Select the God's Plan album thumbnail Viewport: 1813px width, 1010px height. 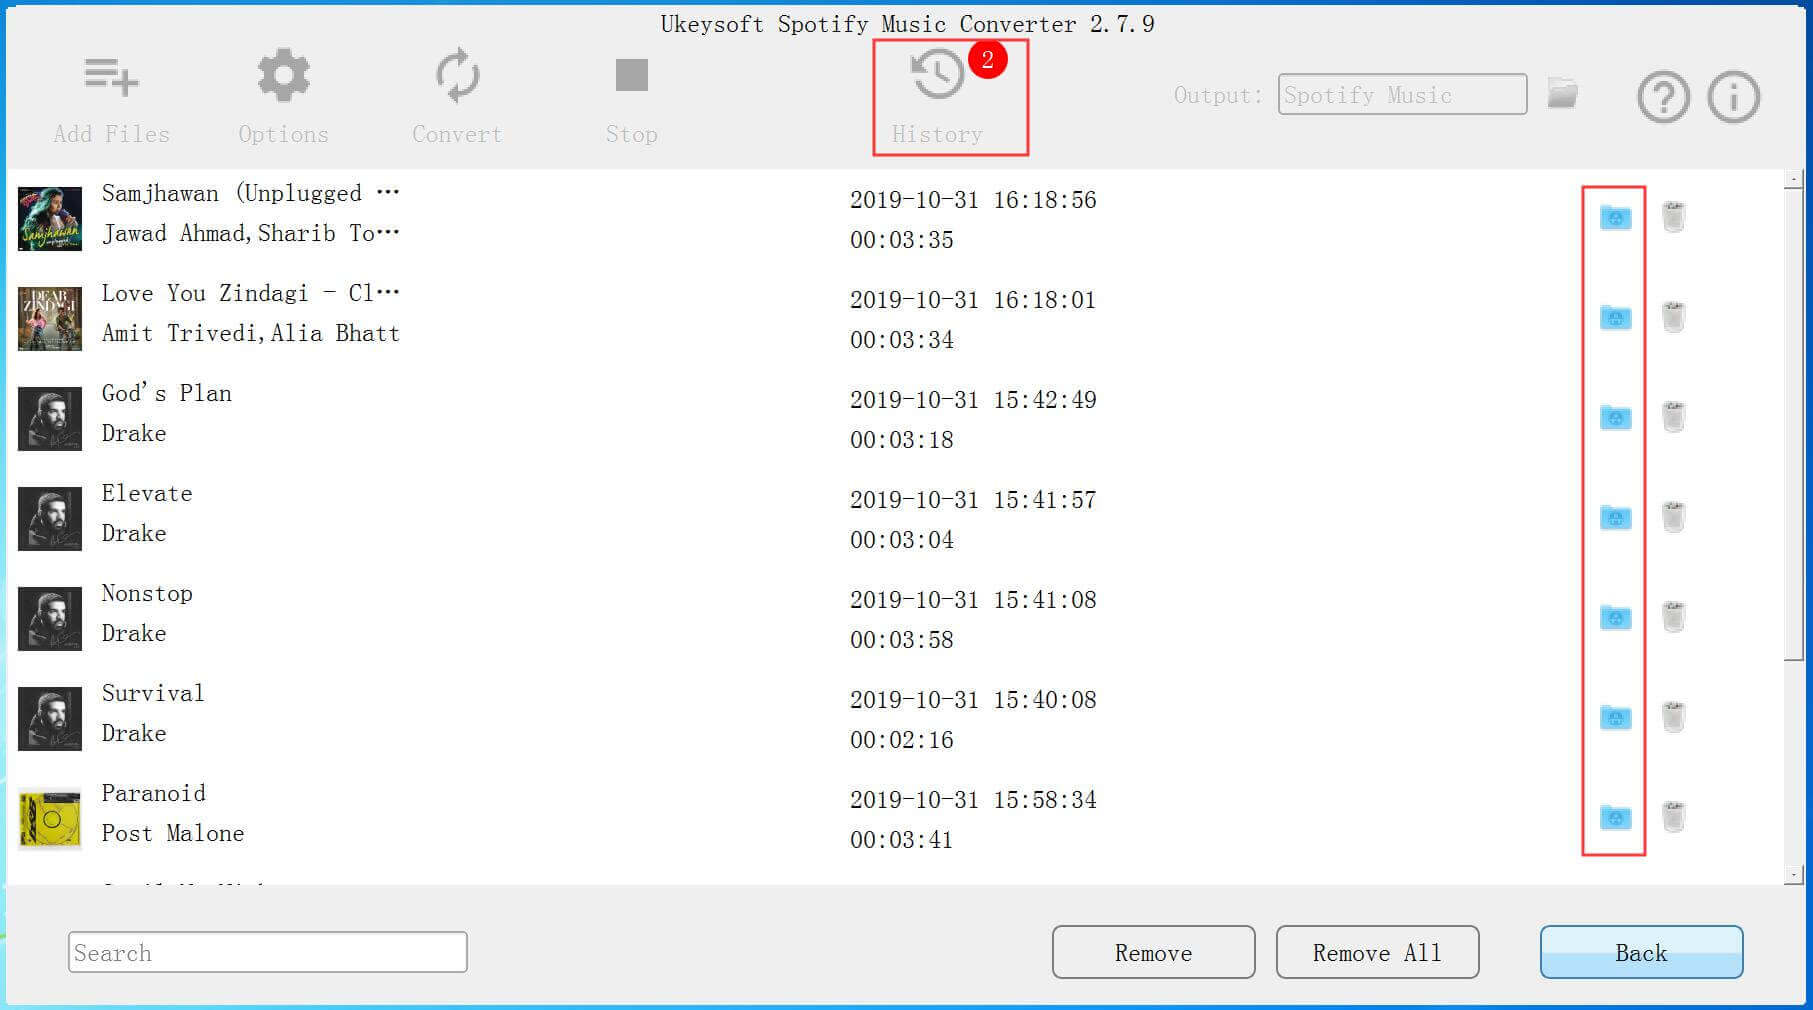pos(50,418)
